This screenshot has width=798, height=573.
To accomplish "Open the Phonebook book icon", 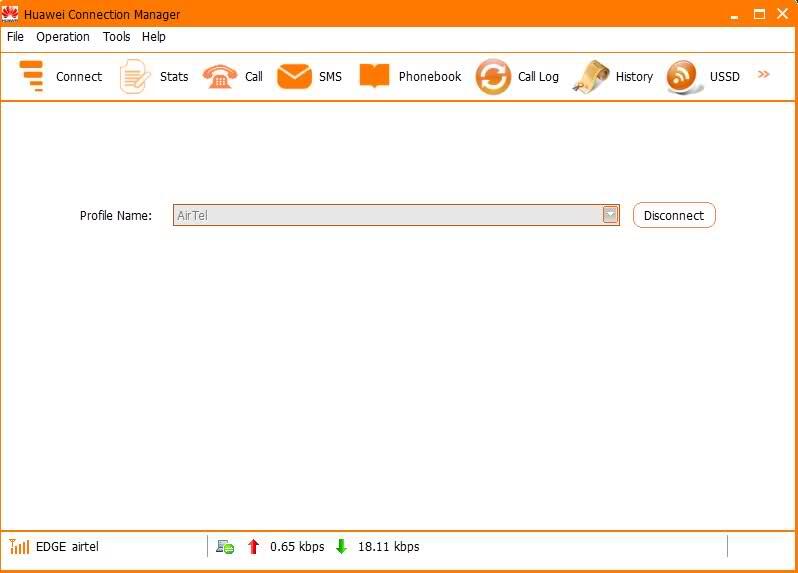I will (x=374, y=76).
